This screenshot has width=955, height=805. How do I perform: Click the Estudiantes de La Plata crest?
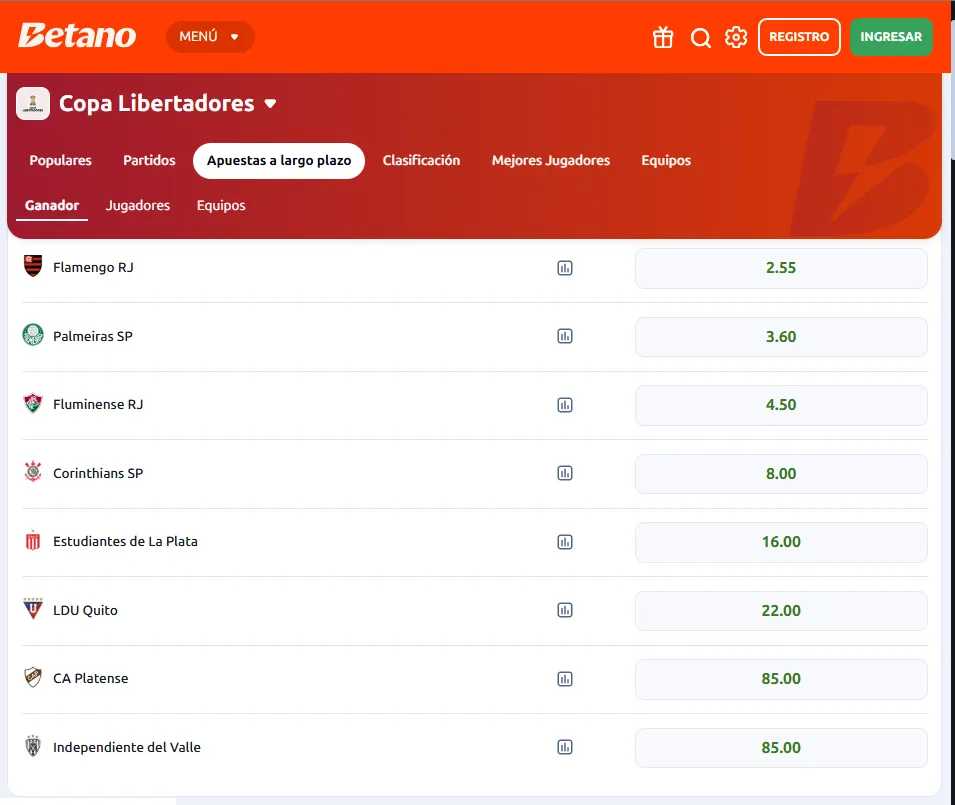pos(33,541)
